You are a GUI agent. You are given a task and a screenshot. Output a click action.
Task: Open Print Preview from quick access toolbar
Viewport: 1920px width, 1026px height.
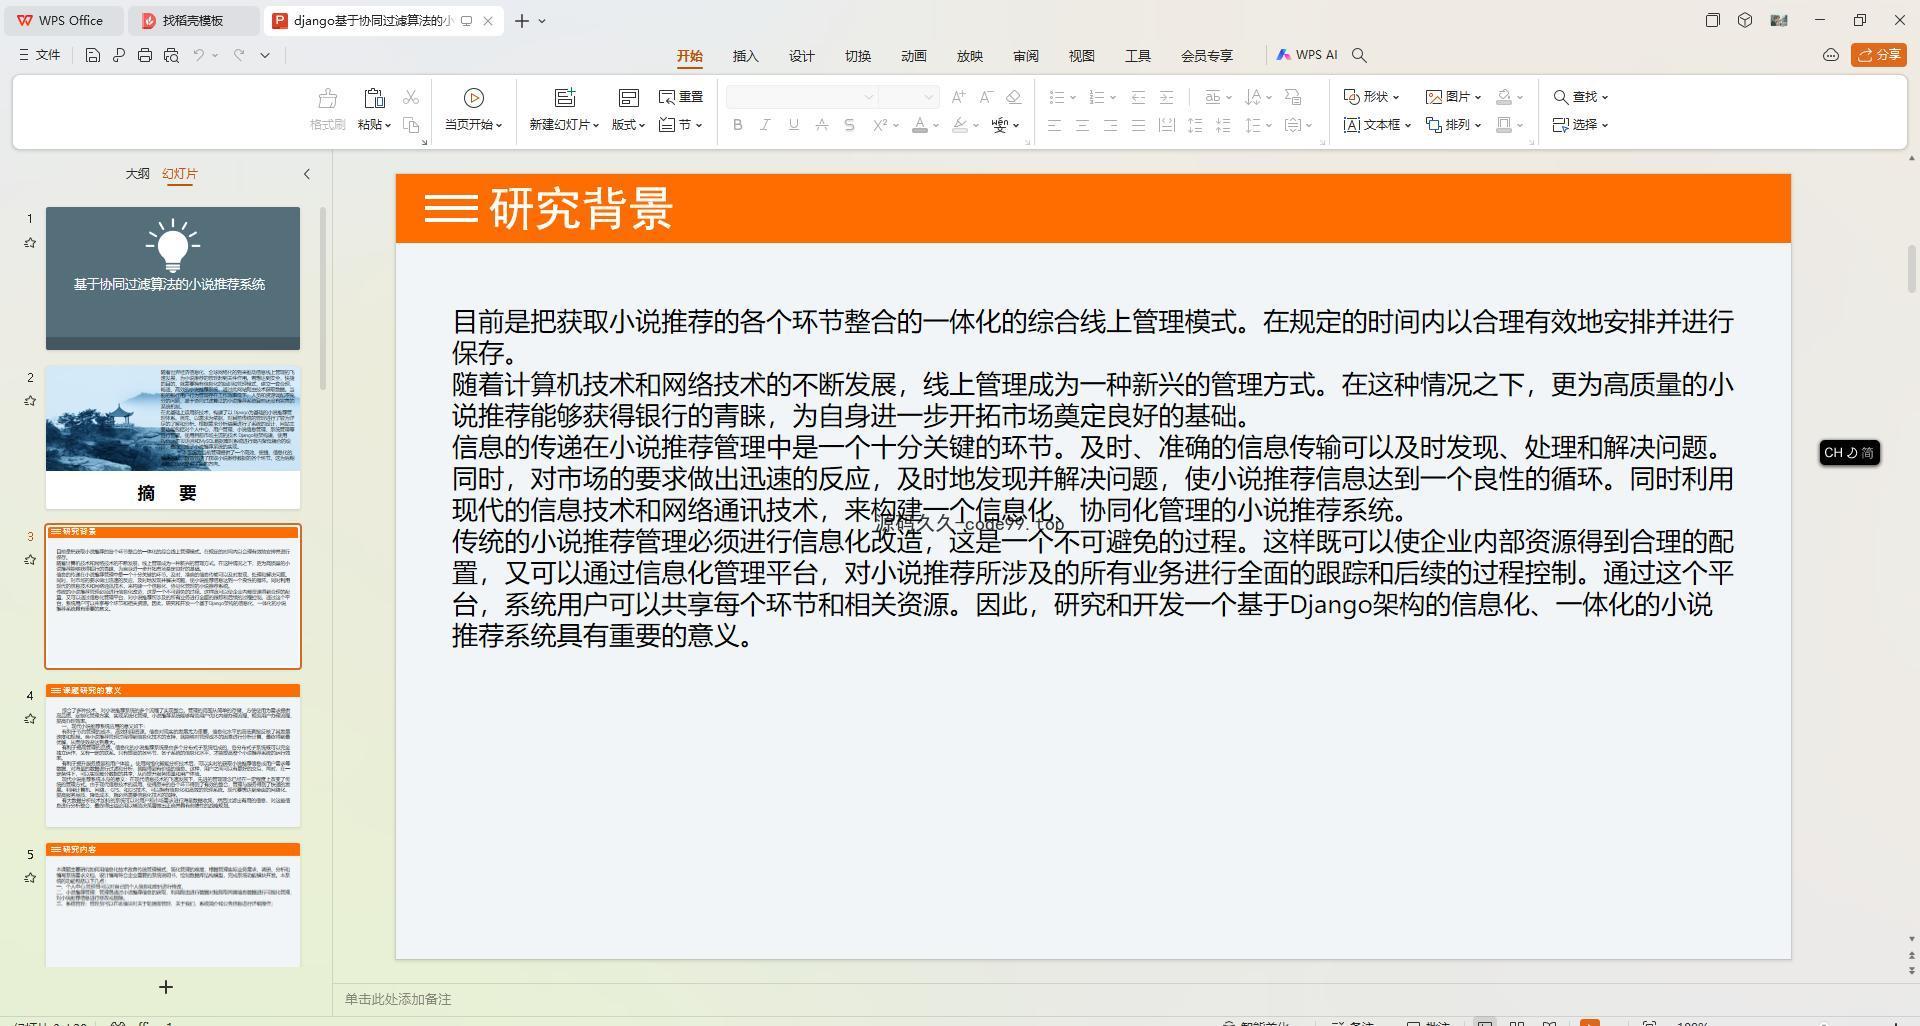coord(171,55)
